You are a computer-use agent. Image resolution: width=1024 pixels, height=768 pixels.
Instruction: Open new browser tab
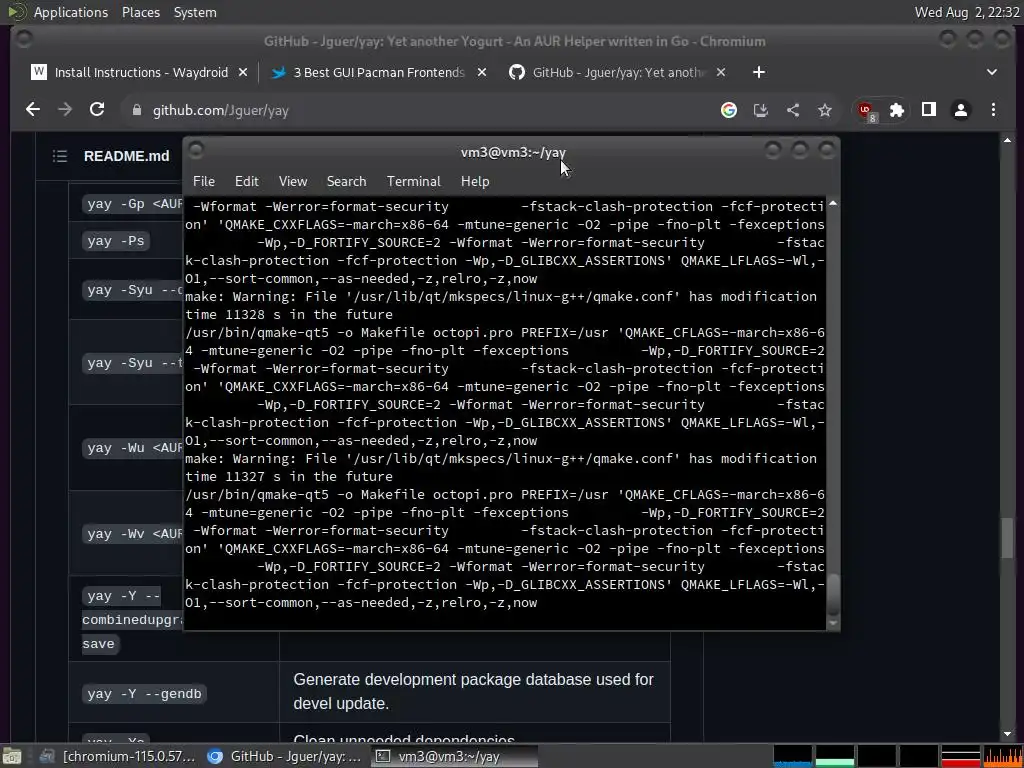pyautogui.click(x=759, y=72)
